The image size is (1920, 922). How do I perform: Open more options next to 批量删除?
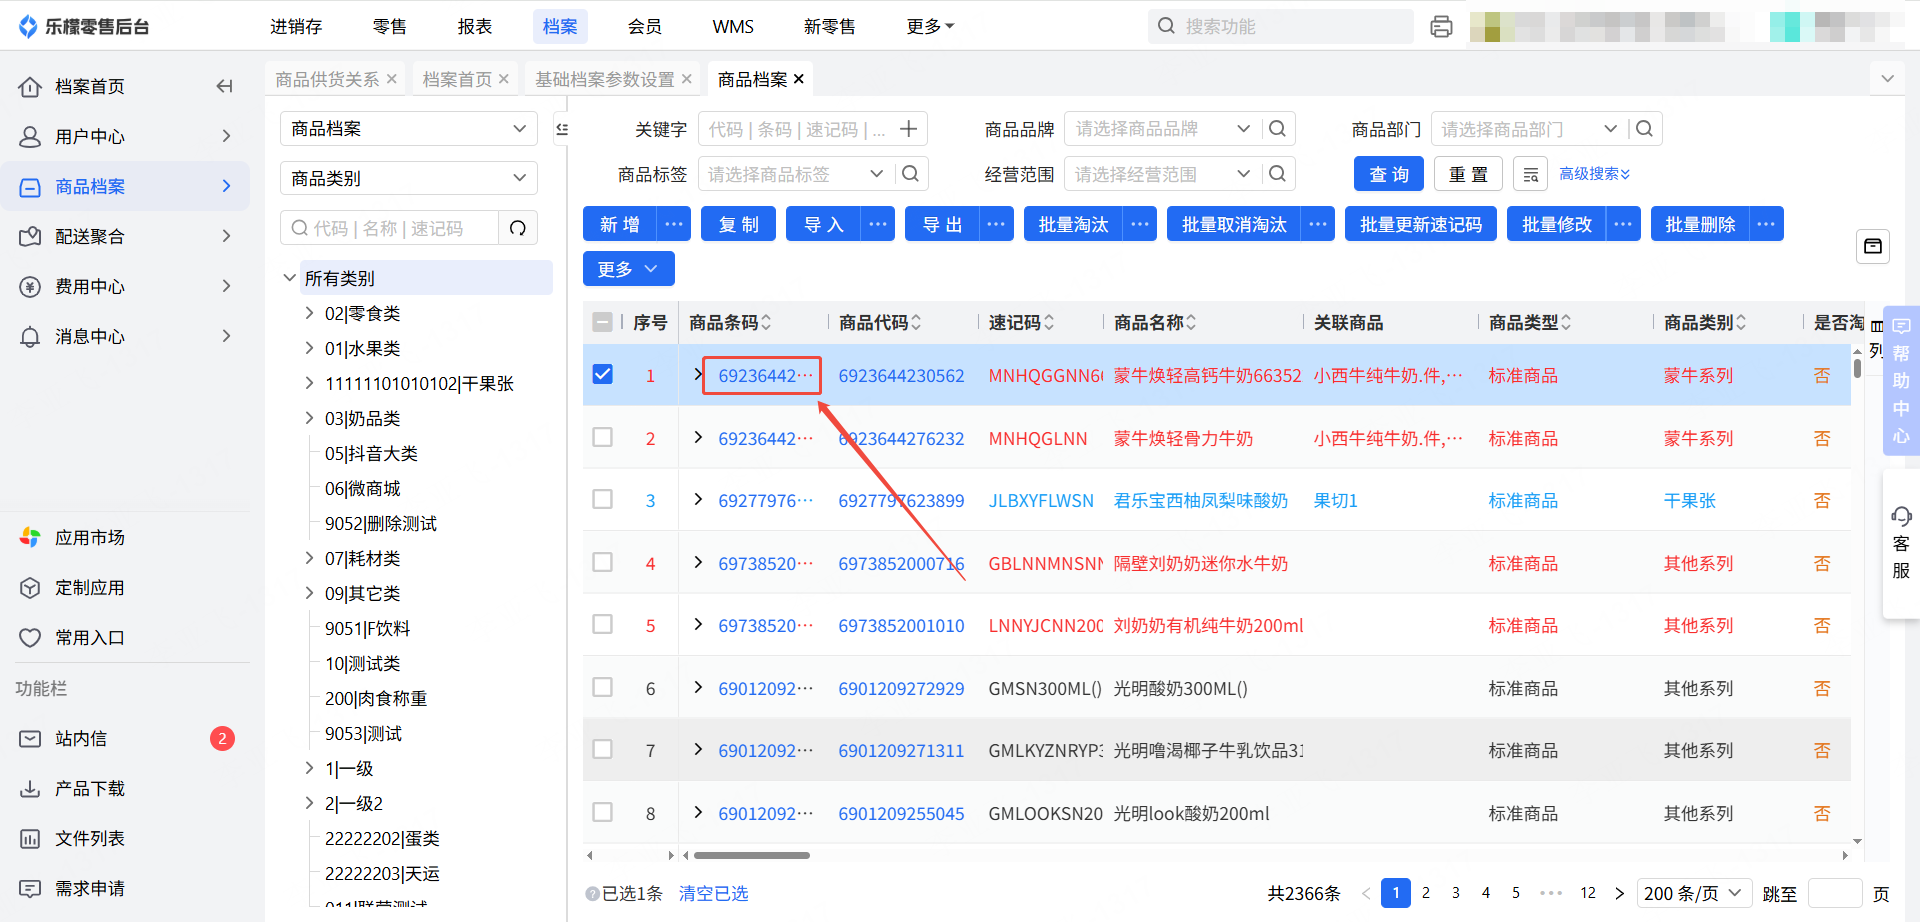point(1767,224)
